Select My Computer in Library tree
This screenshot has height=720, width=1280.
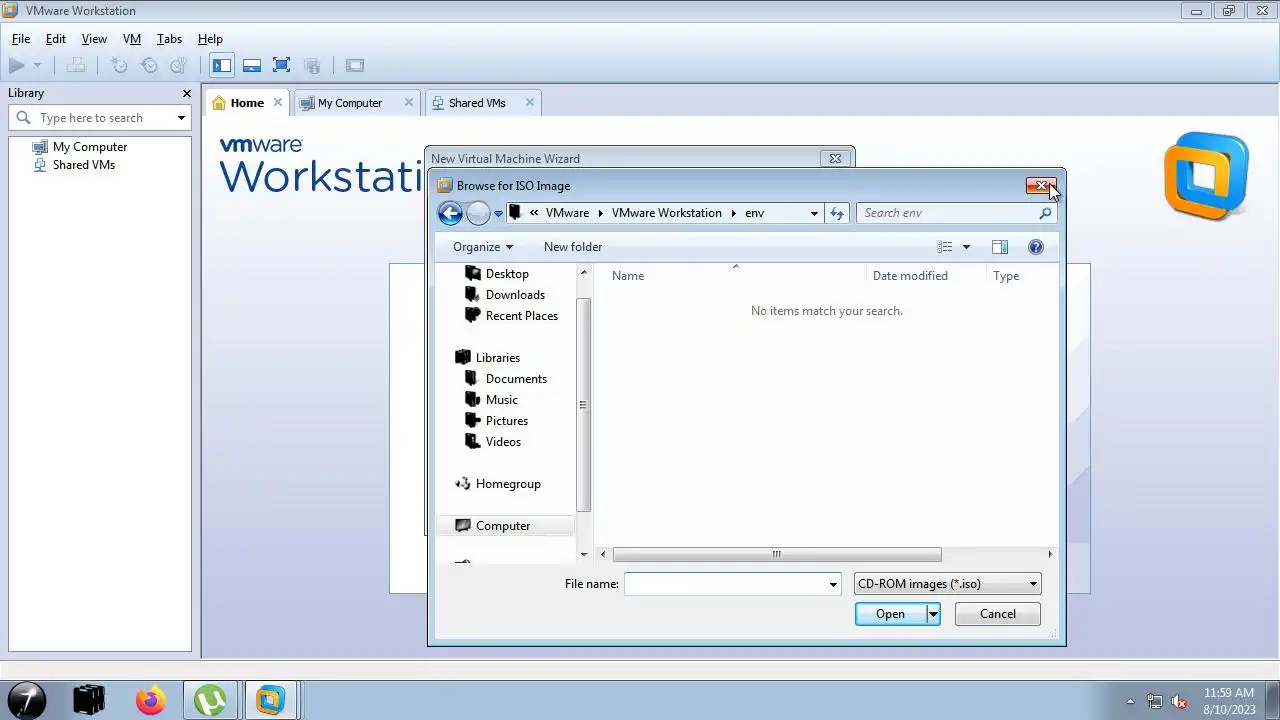pos(90,147)
